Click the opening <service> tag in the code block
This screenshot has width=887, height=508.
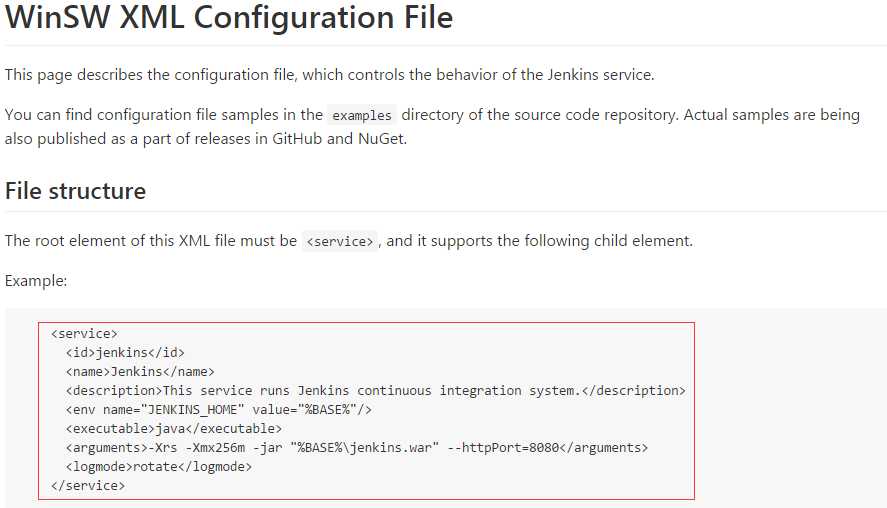pos(84,333)
